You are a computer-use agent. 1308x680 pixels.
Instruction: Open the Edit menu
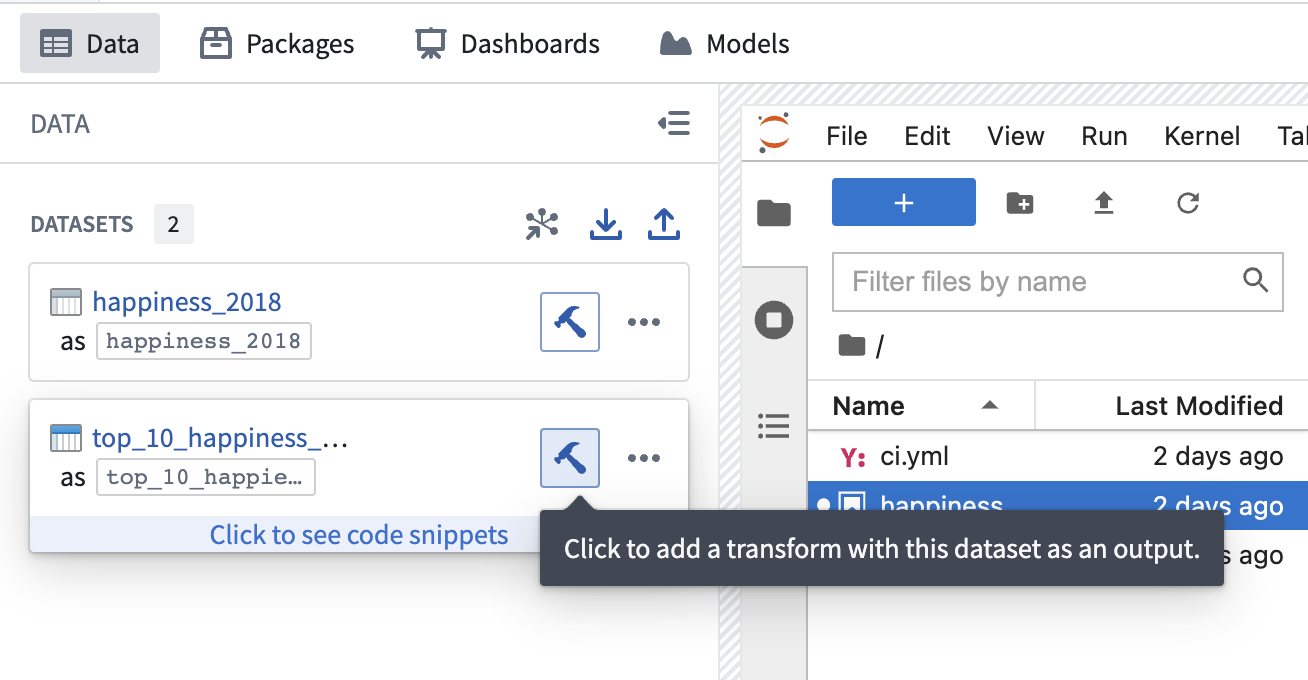tap(927, 136)
